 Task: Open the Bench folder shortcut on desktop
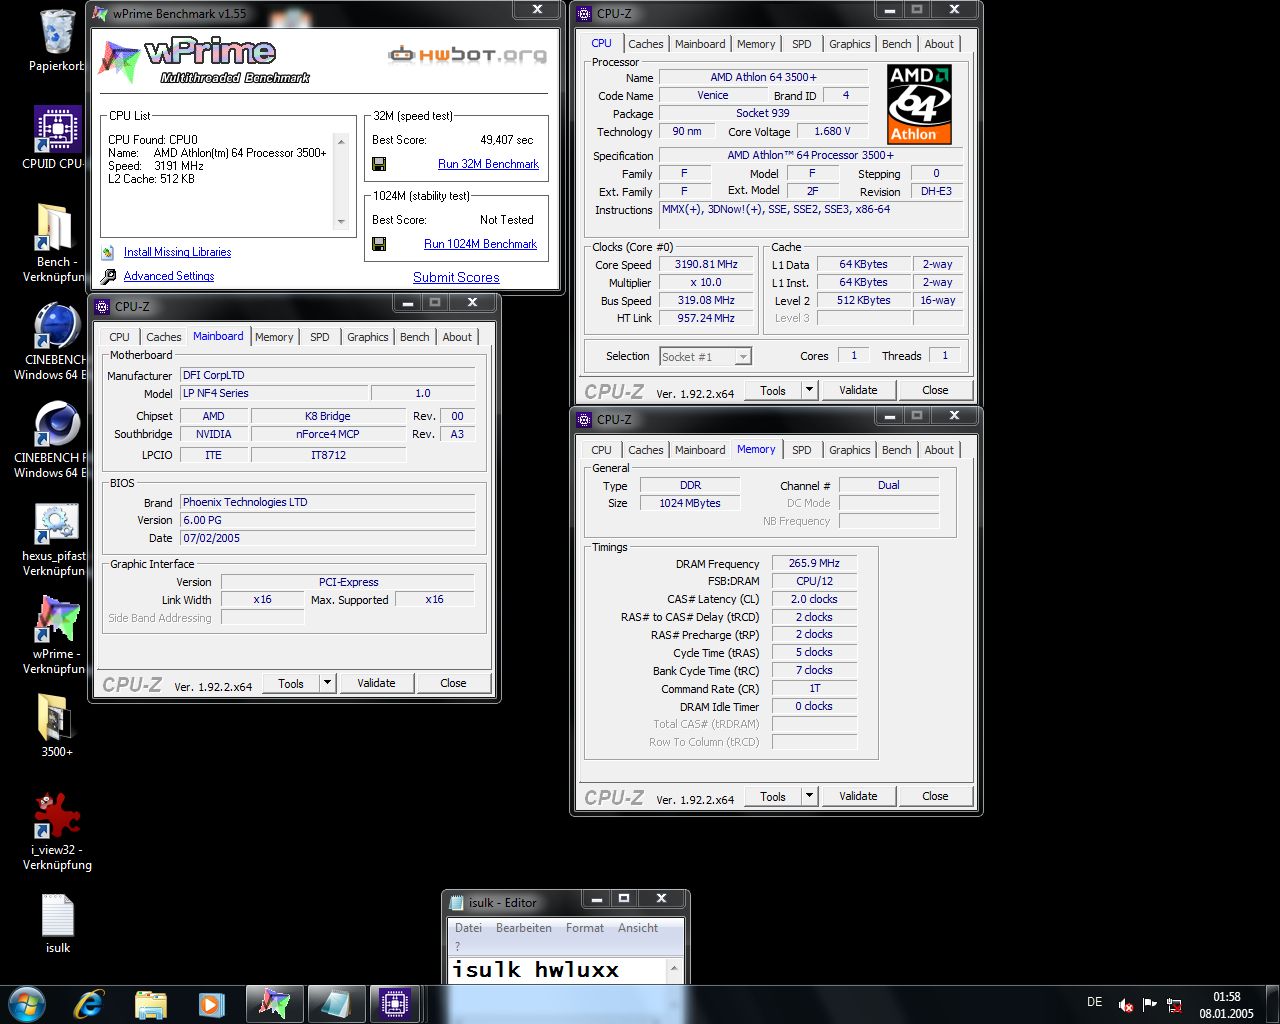tap(55, 243)
